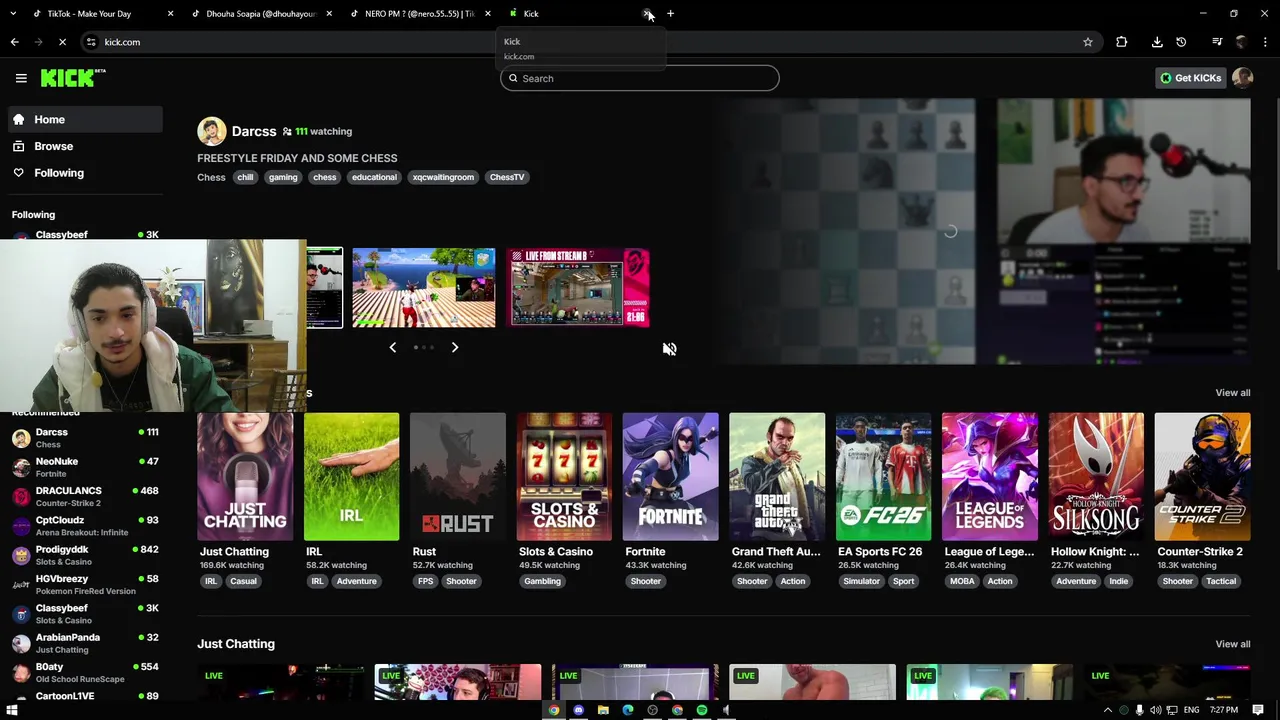
Task: Open the Rust category thumbnail
Action: [x=458, y=477]
